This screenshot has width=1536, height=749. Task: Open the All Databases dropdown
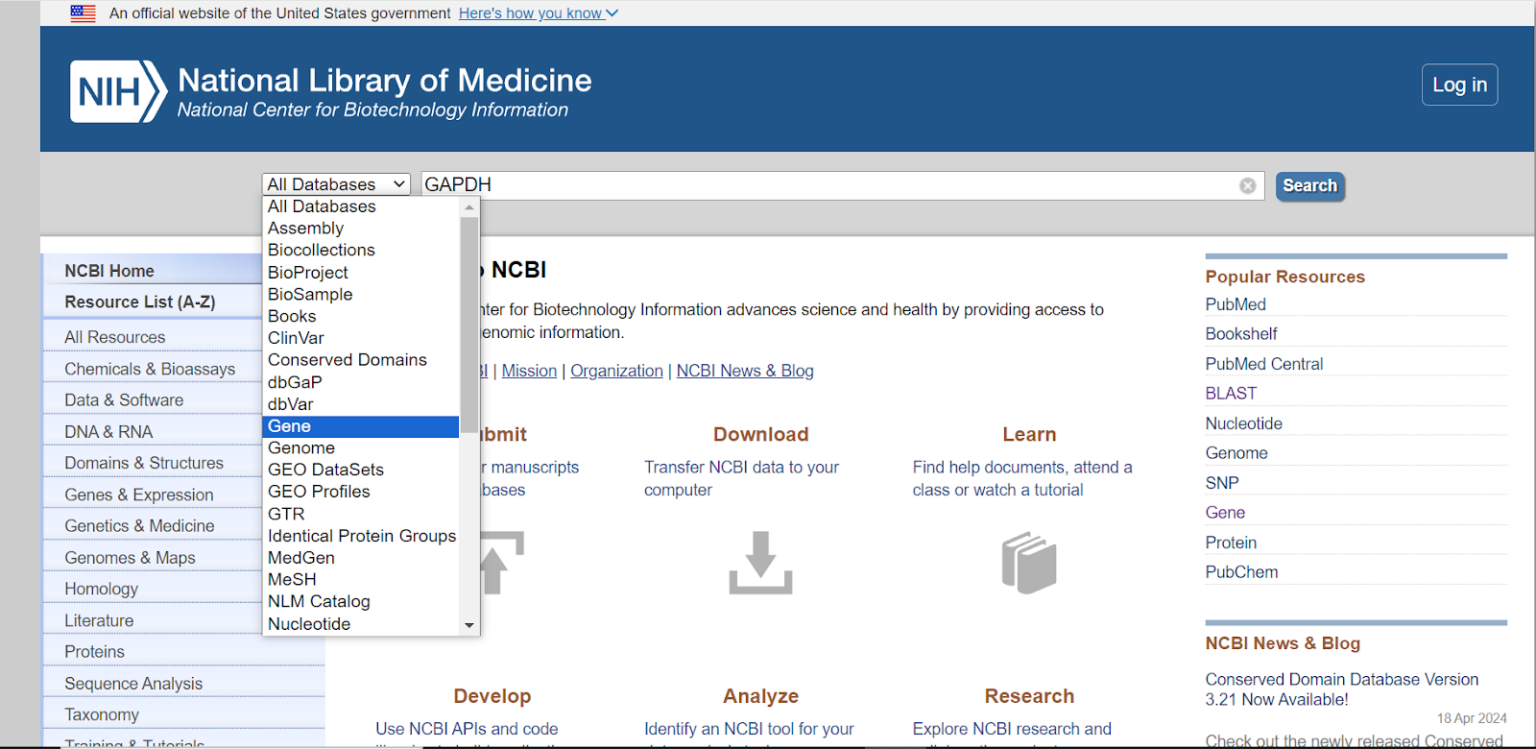coord(336,184)
